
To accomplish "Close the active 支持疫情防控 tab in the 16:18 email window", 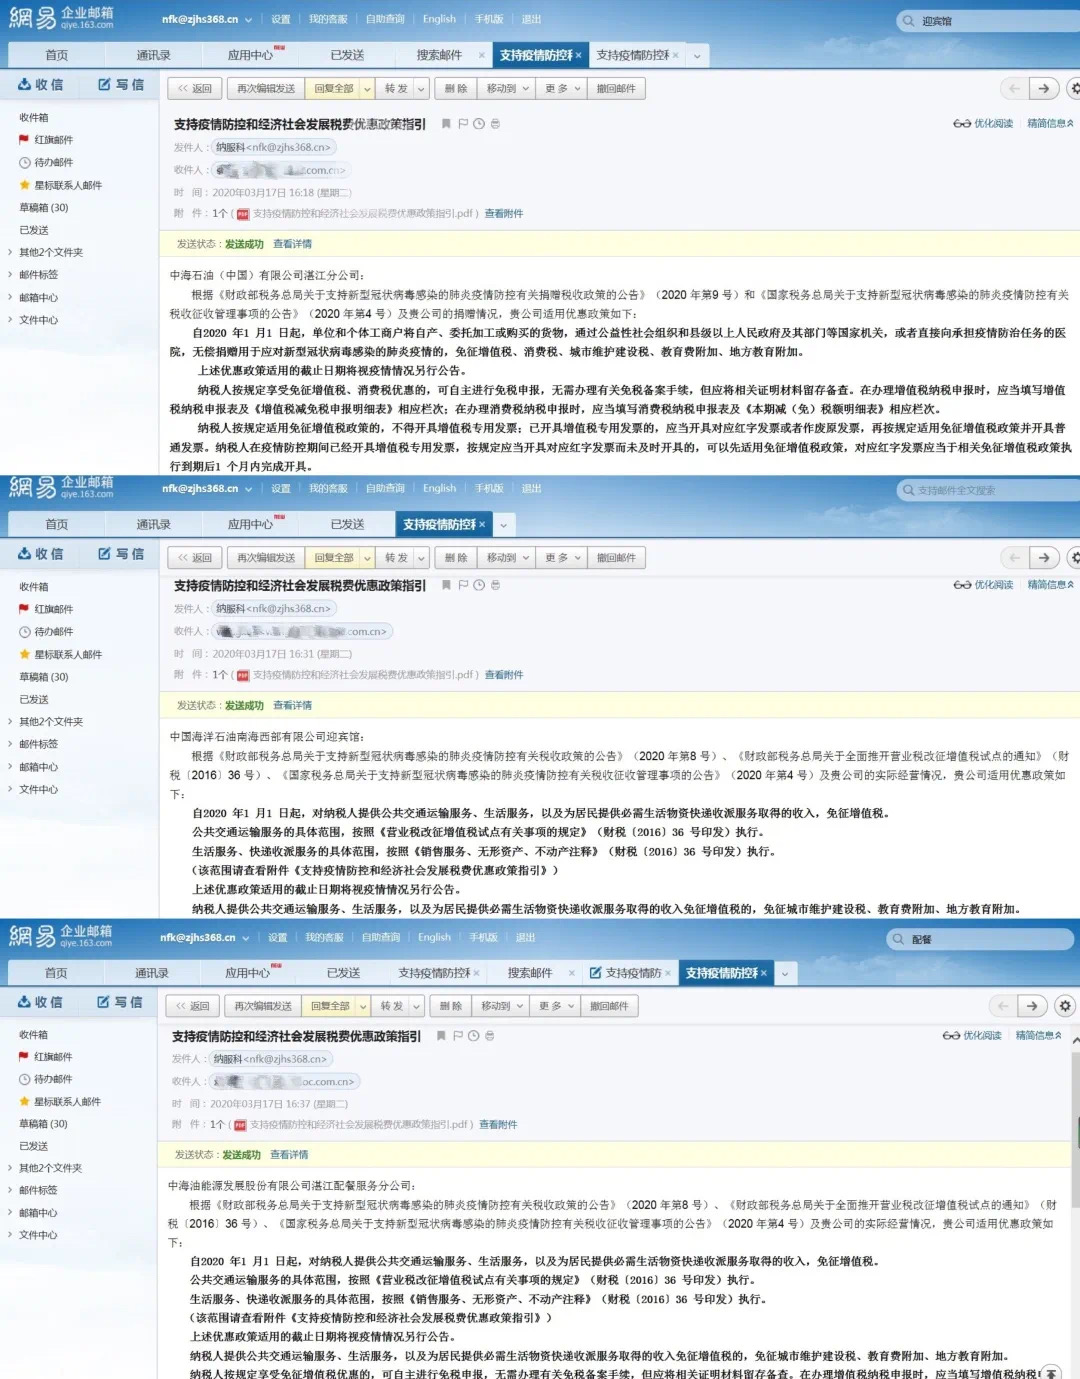I will click(578, 55).
